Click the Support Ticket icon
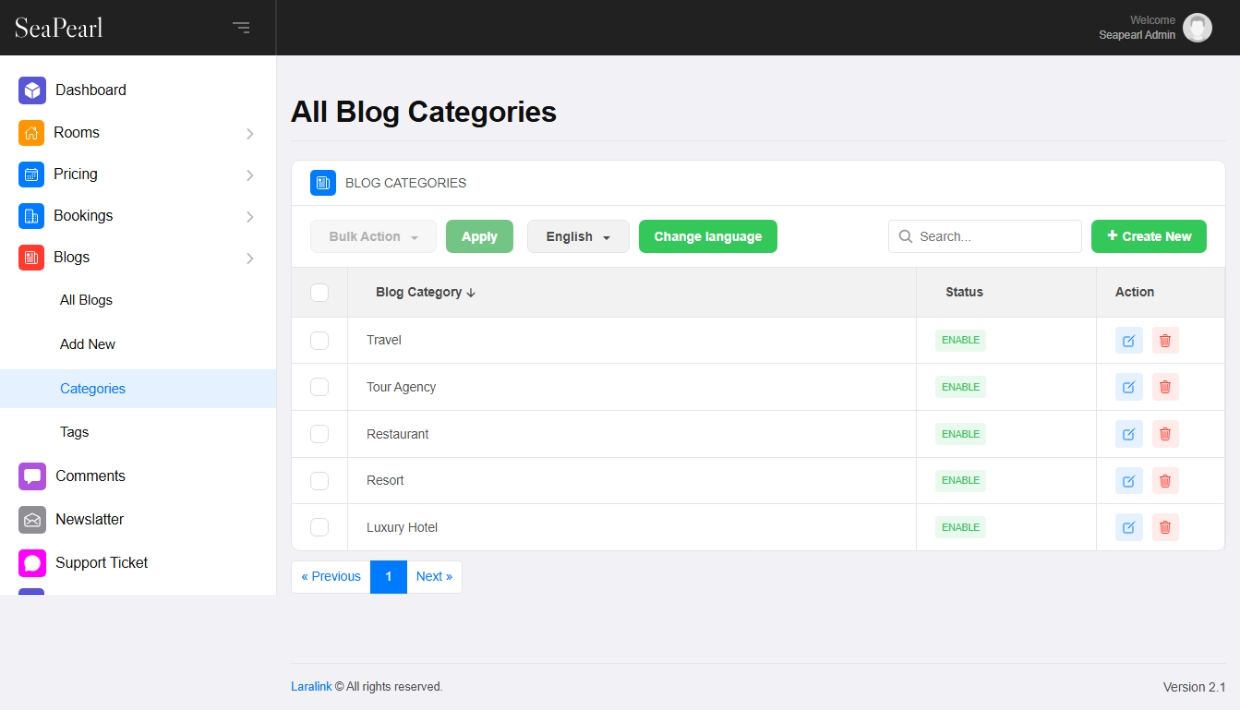1240x710 pixels. tap(32, 563)
